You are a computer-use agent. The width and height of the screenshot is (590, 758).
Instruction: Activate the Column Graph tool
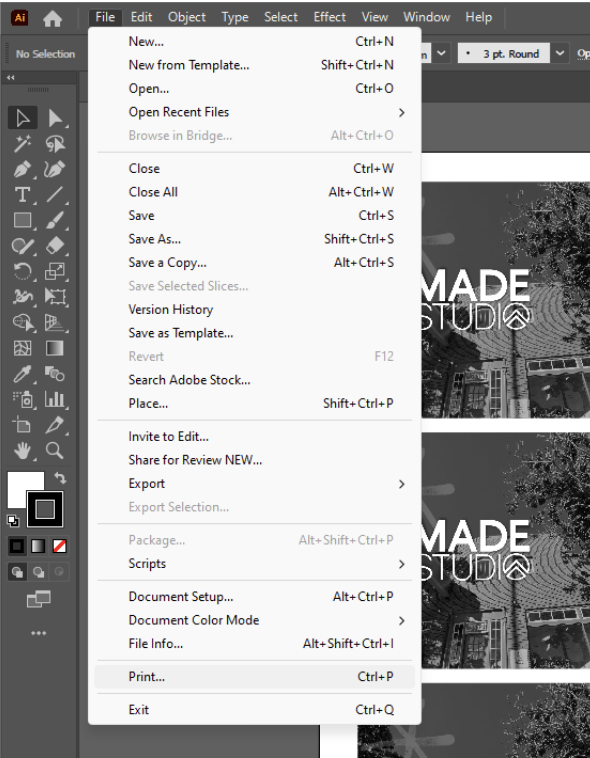(55, 399)
